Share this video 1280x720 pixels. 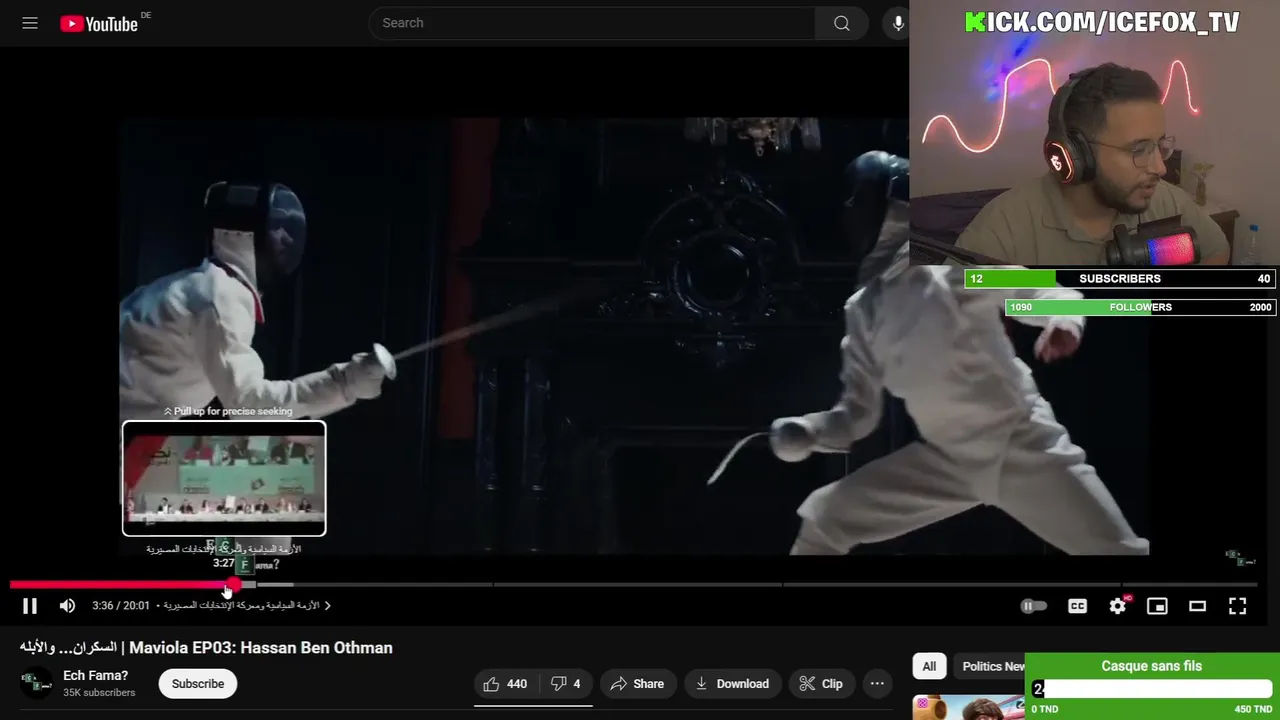pos(637,684)
